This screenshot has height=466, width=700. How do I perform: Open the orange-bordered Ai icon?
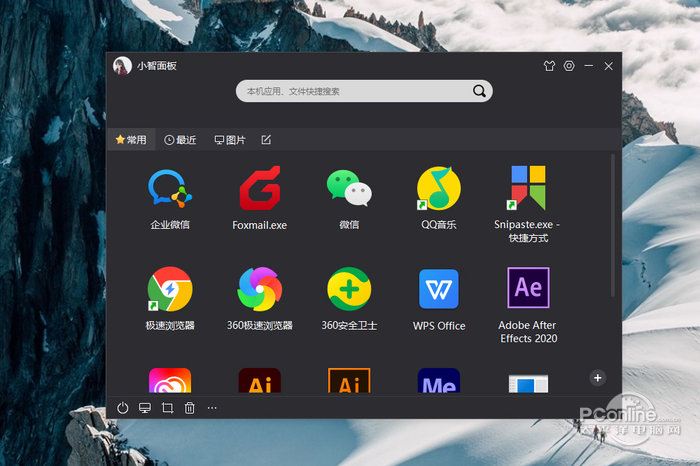click(349, 381)
